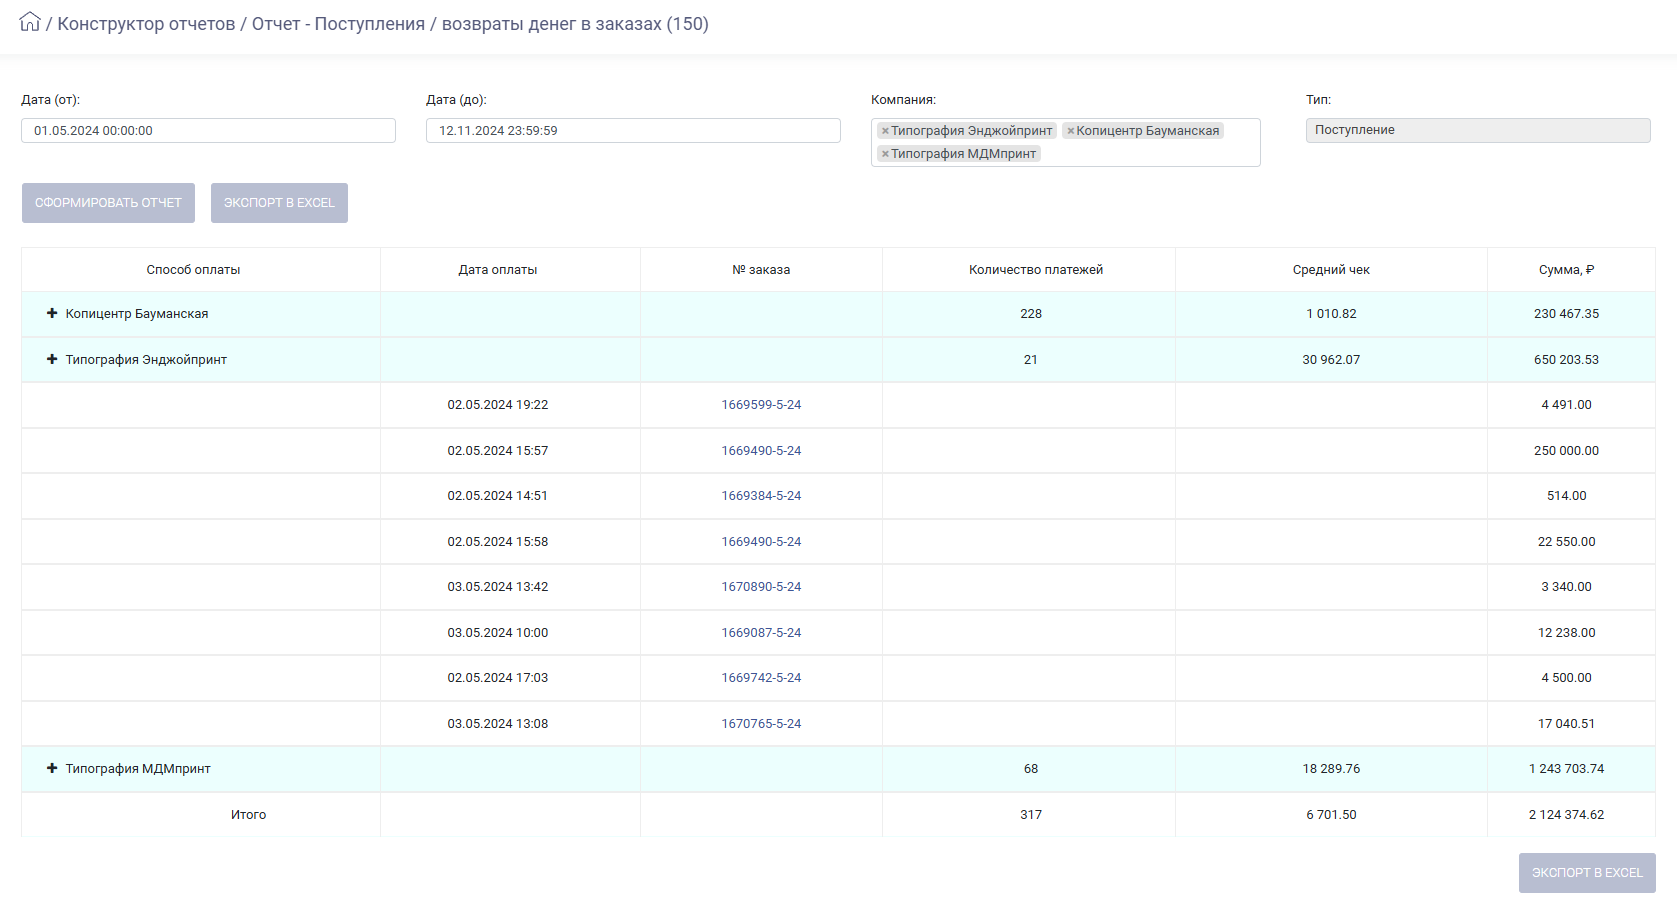The image size is (1677, 906).
Task: Expand Копицентр Бауманская row with plus icon
Action: click(x=52, y=313)
